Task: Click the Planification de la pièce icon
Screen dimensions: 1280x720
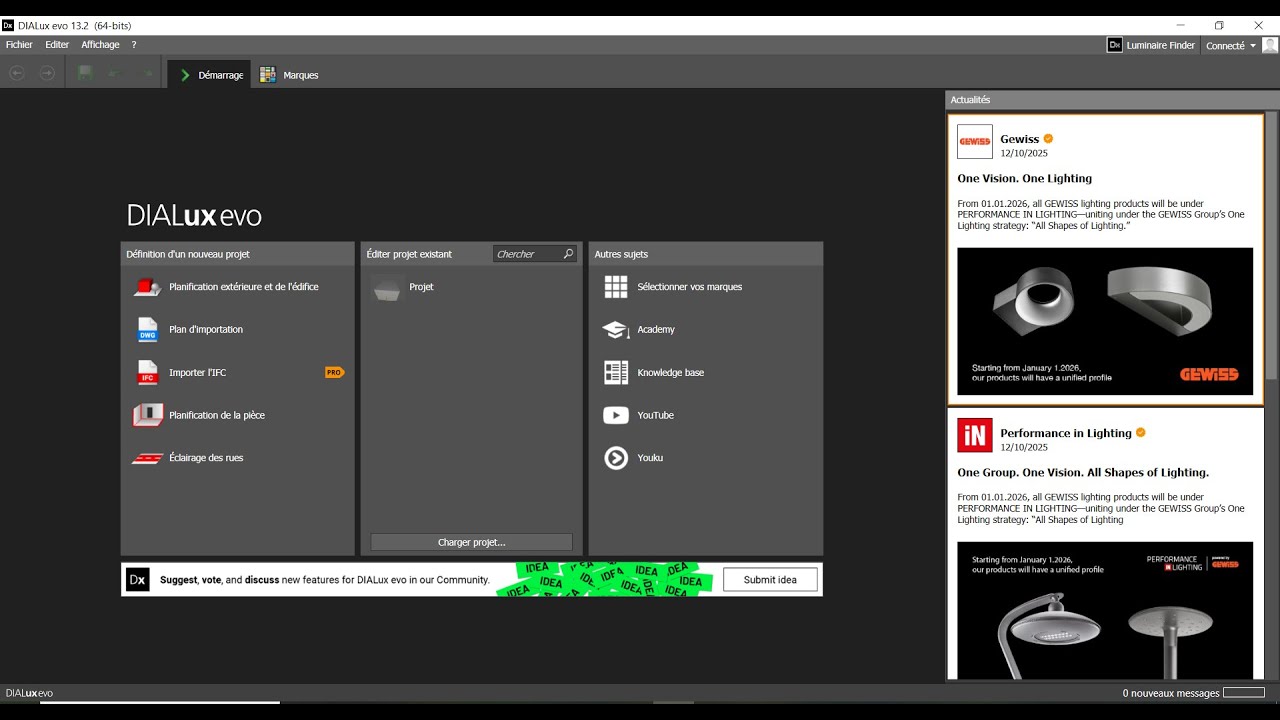Action: (147, 415)
